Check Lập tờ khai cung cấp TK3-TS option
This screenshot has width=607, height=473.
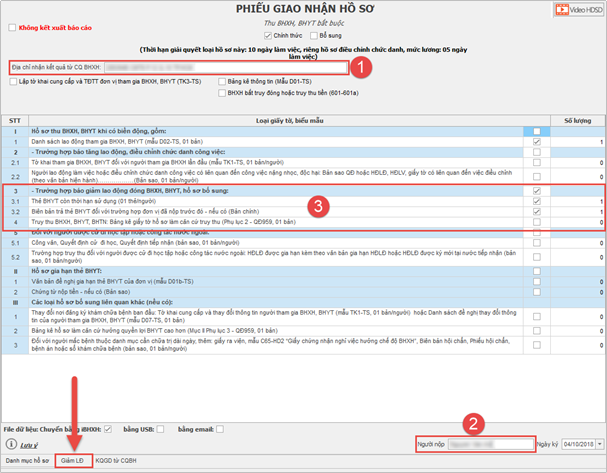point(14,81)
